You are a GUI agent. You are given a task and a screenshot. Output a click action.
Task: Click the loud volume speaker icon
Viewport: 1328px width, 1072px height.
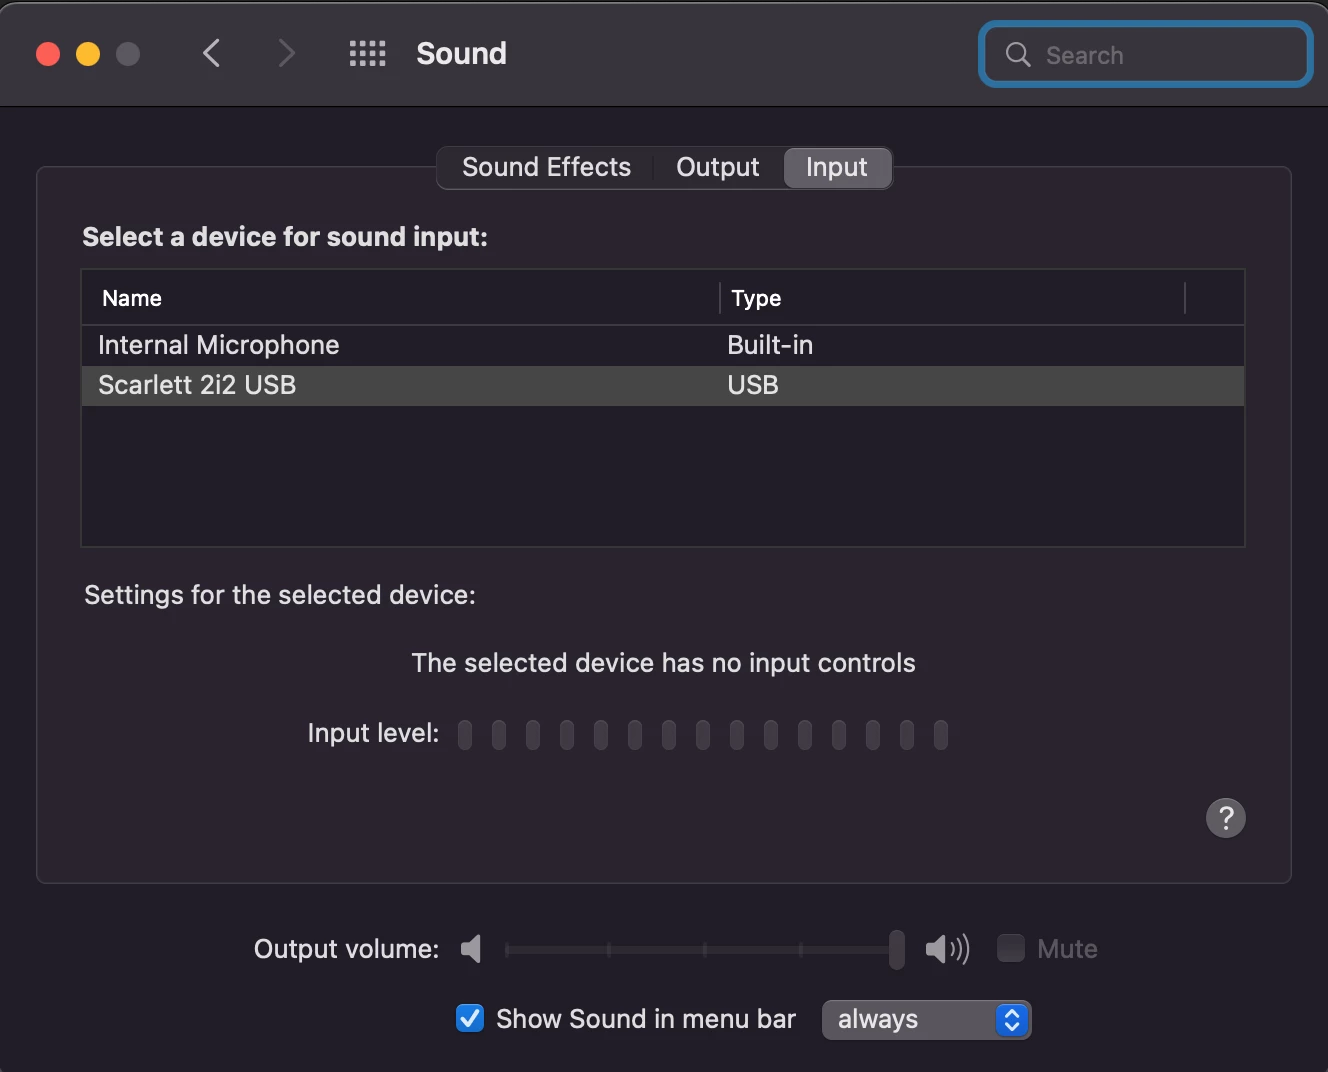tap(947, 948)
